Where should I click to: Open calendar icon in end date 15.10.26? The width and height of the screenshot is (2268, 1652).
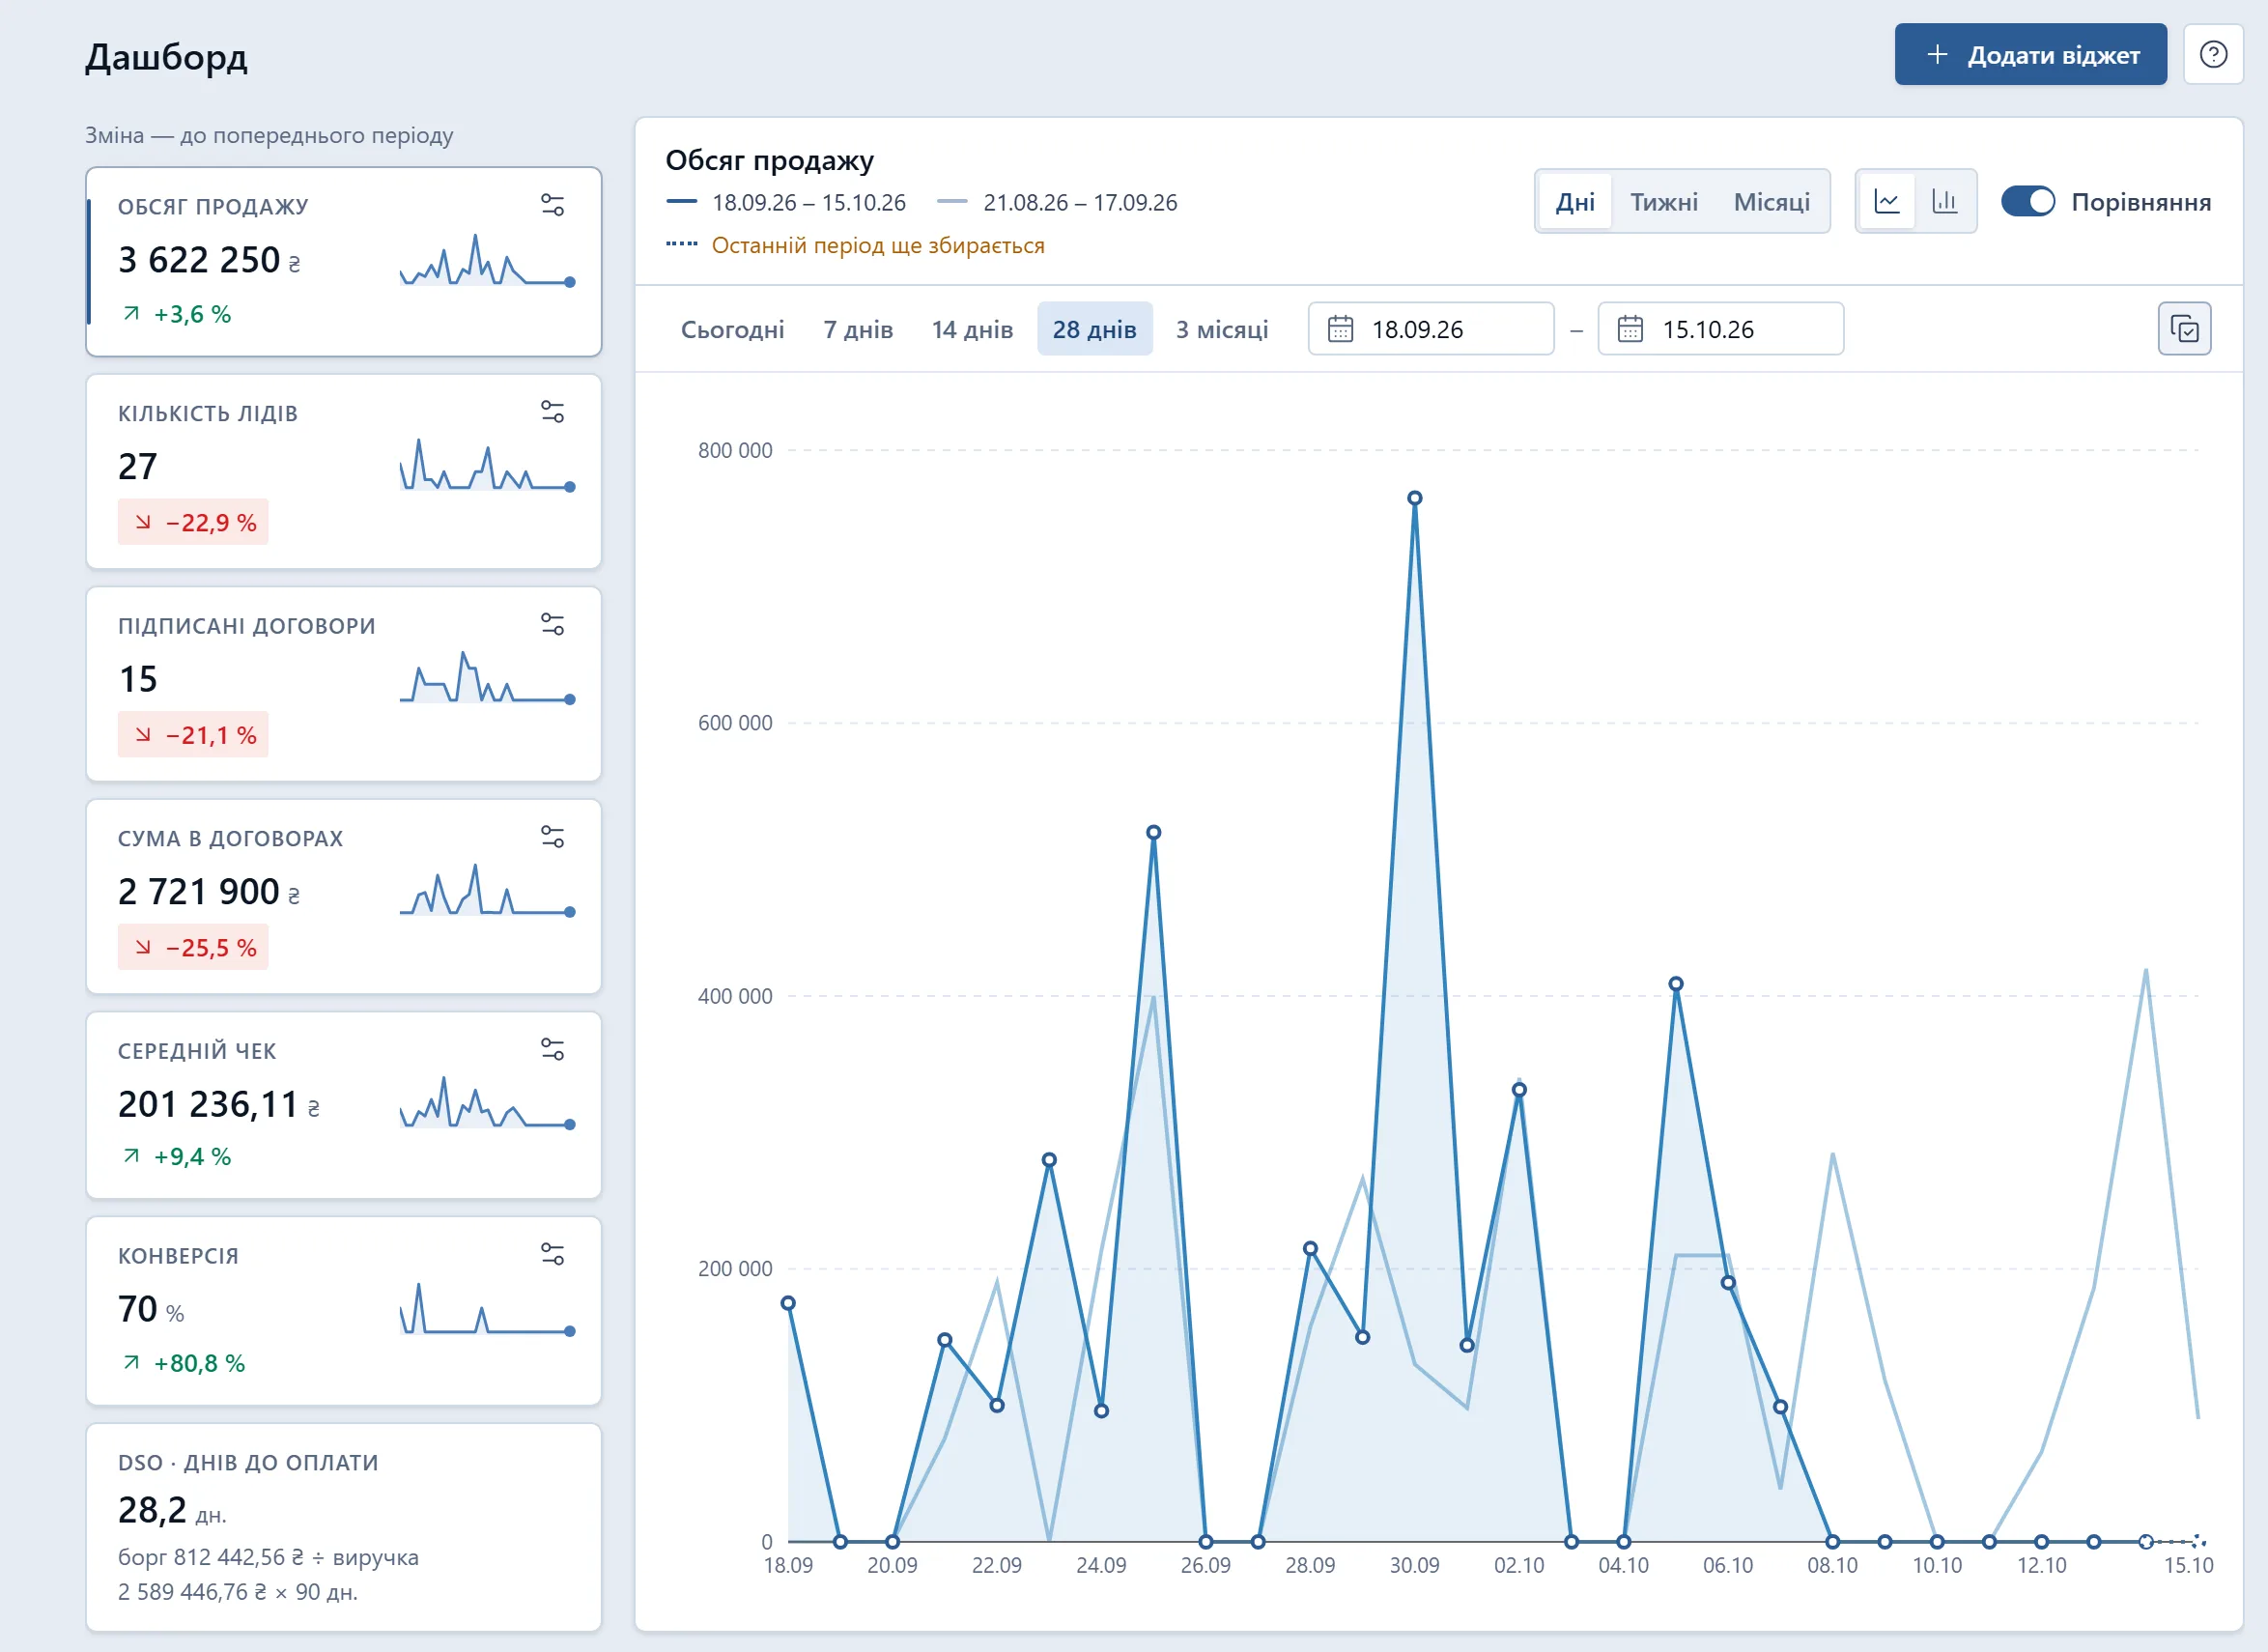coord(1630,329)
